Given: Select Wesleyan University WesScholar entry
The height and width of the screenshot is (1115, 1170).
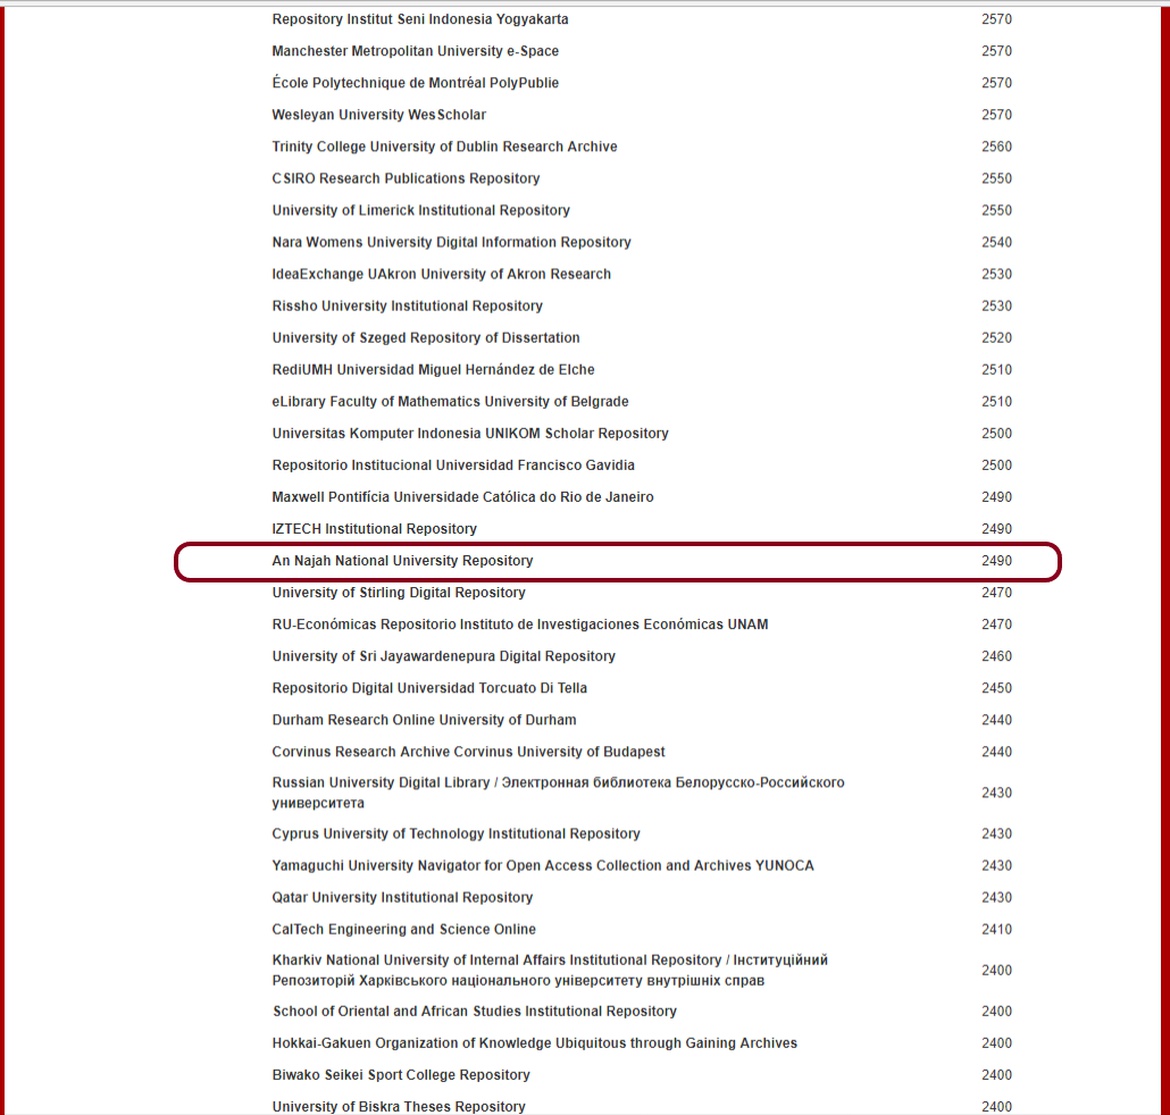Looking at the screenshot, I should (379, 115).
